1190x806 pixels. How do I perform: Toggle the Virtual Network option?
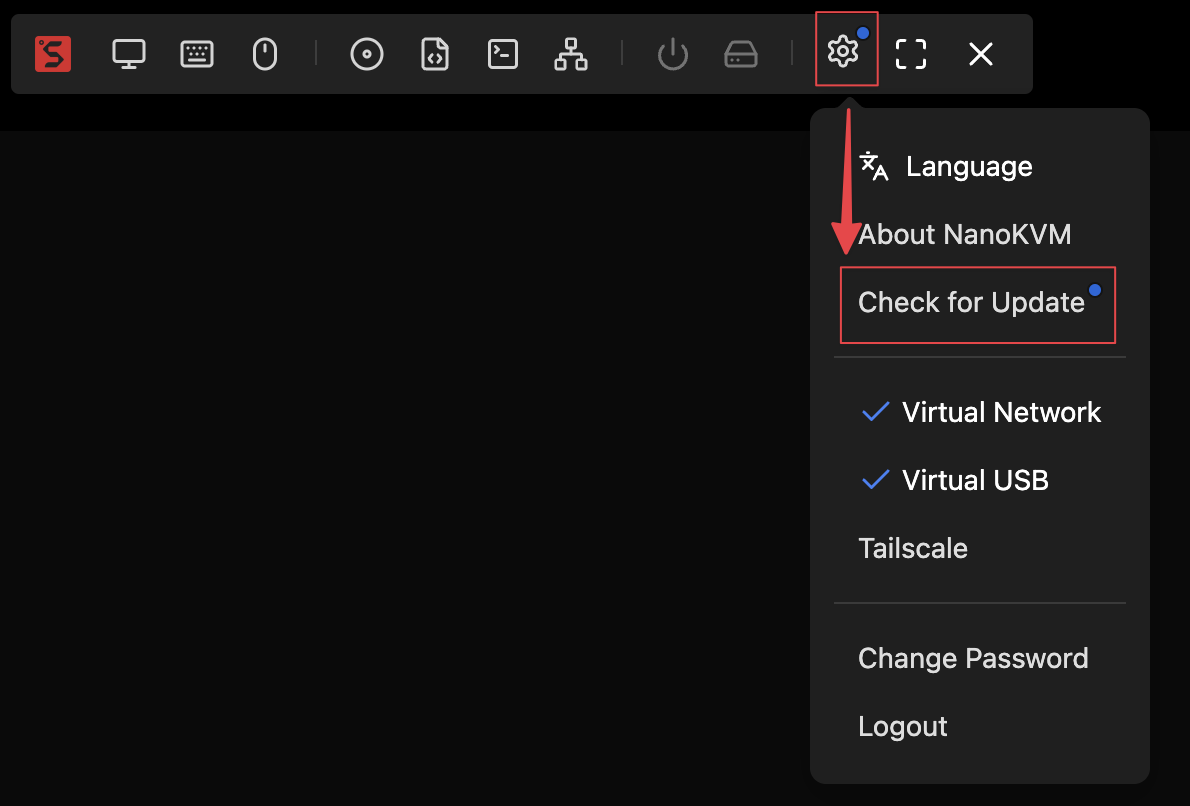(x=979, y=412)
